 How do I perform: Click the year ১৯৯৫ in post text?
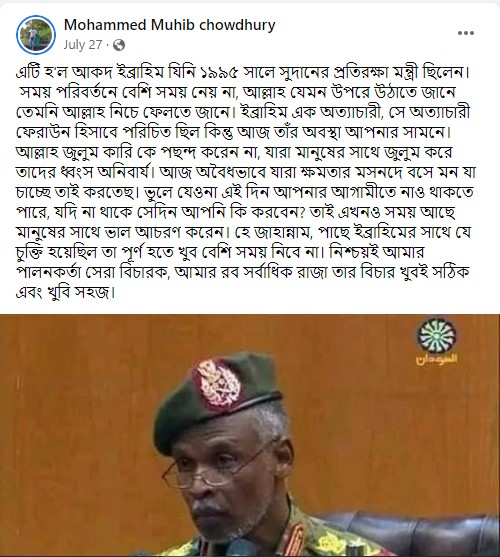[x=219, y=72]
